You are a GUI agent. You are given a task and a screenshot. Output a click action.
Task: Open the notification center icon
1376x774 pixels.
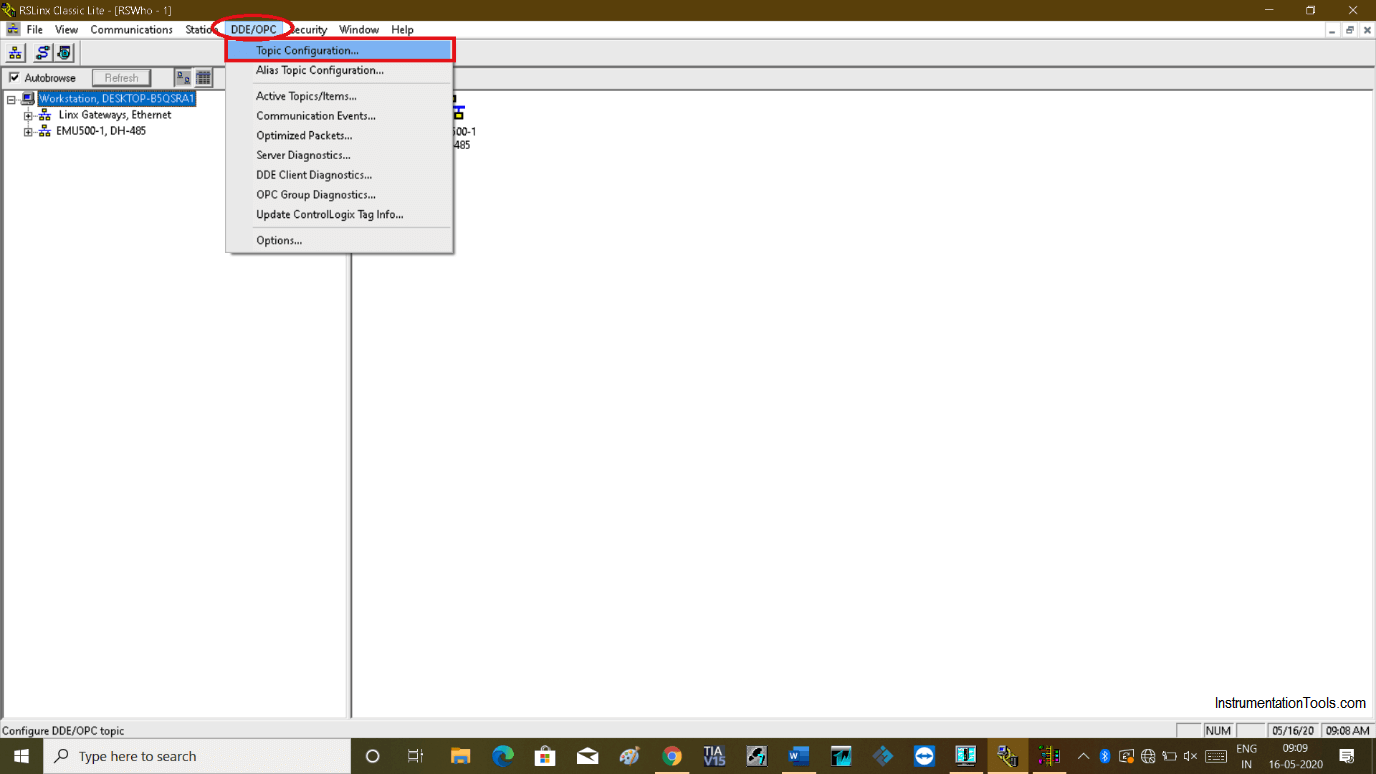[1347, 756]
